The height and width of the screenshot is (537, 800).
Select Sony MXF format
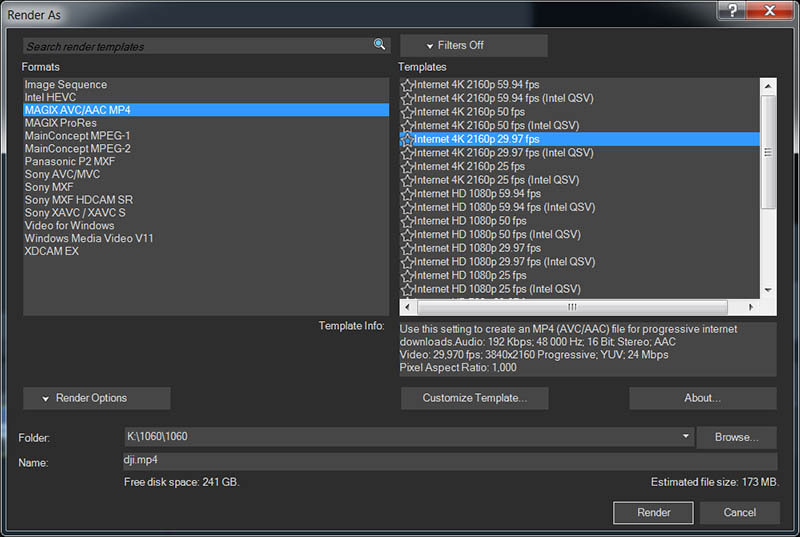(x=206, y=187)
